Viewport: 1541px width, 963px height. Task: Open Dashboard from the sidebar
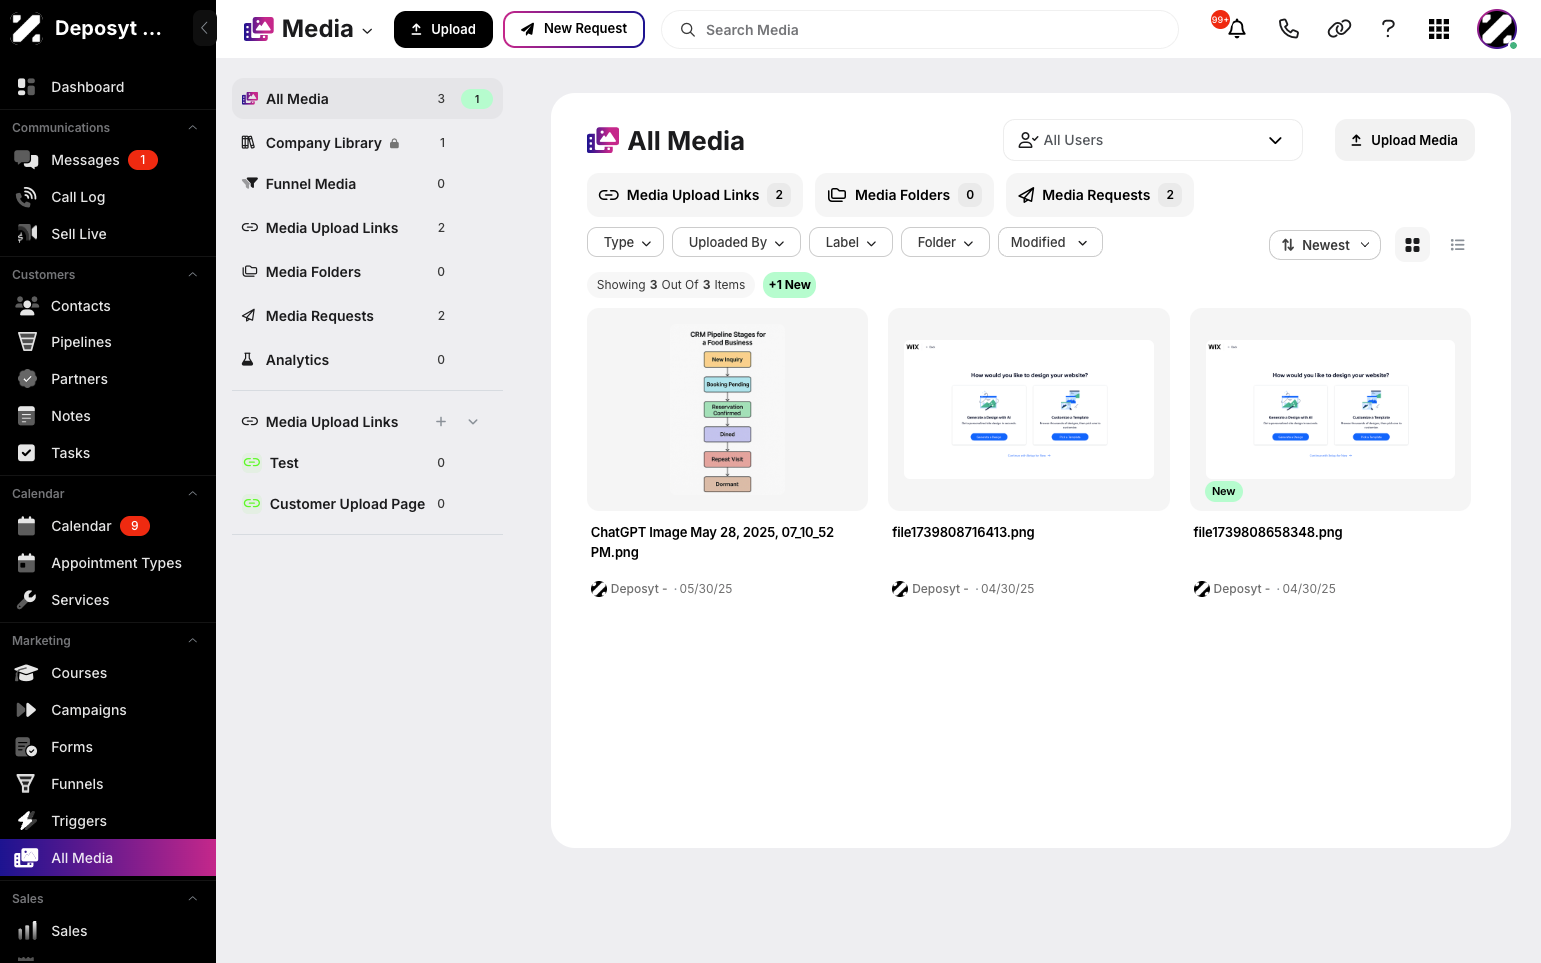point(108,87)
